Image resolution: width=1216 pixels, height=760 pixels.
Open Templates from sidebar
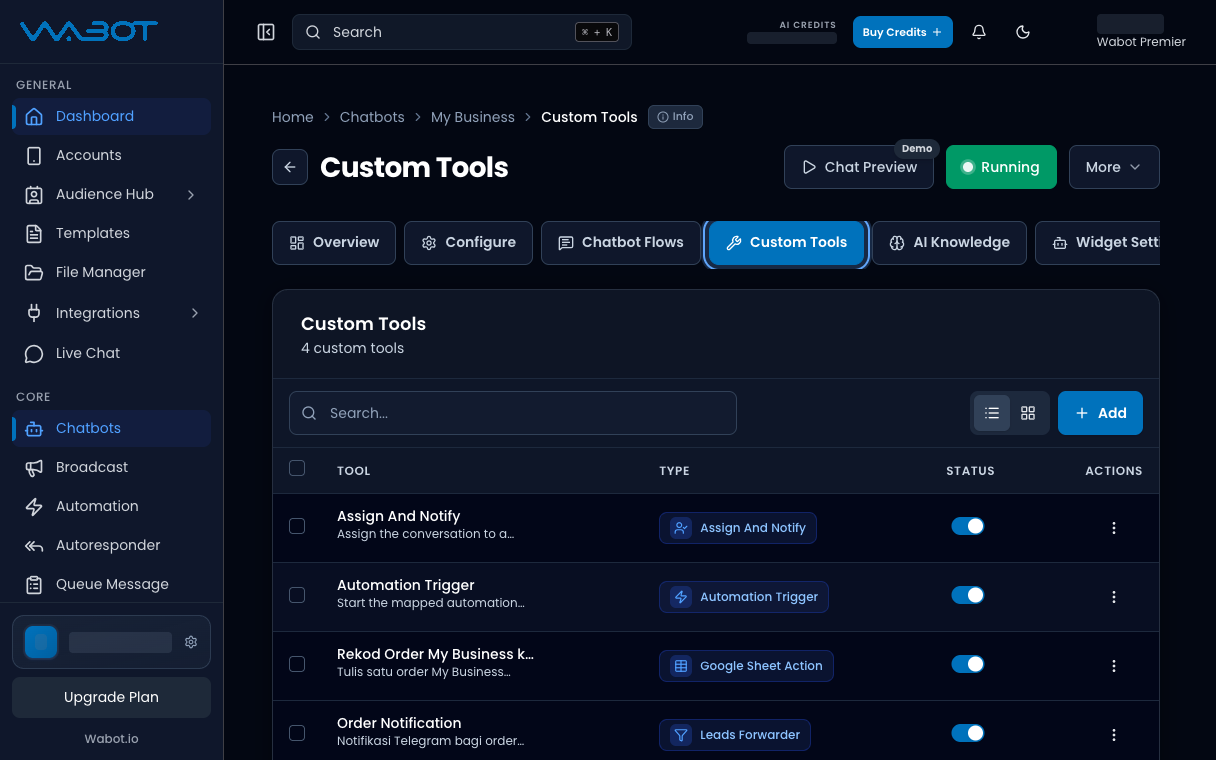pos(111,233)
